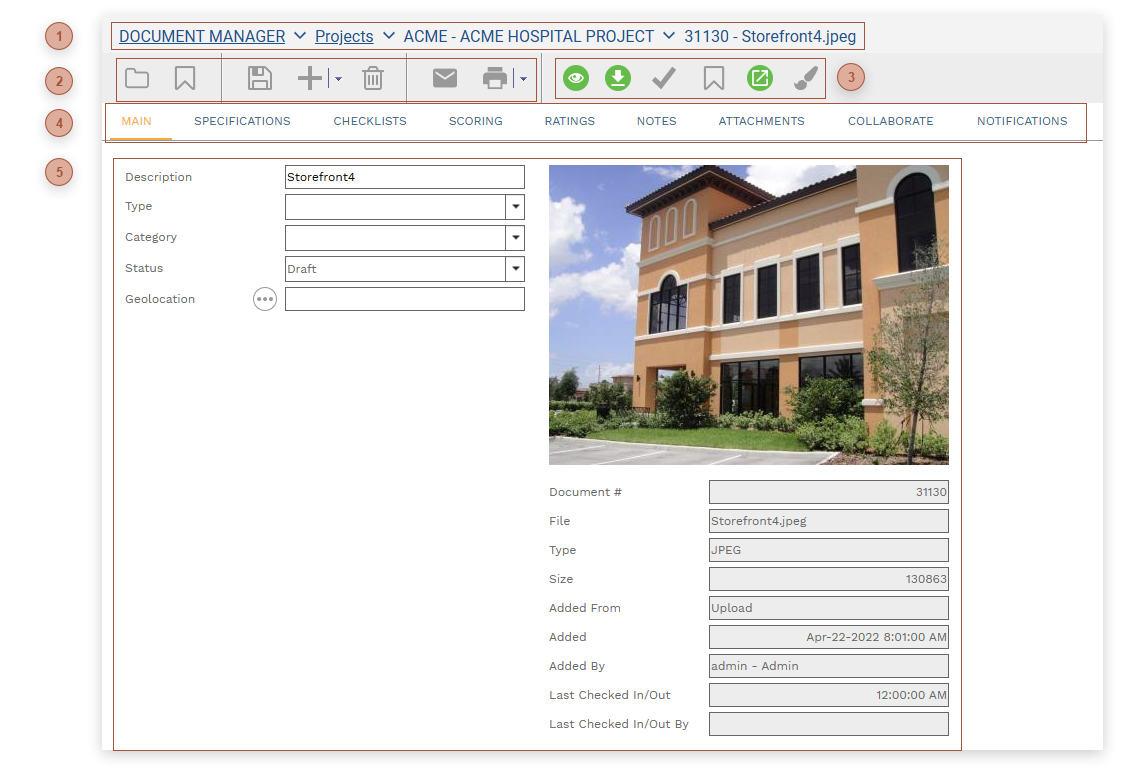Navigate to Projects in the breadcrumb
This screenshot has width=1122, height=776.
(x=345, y=36)
